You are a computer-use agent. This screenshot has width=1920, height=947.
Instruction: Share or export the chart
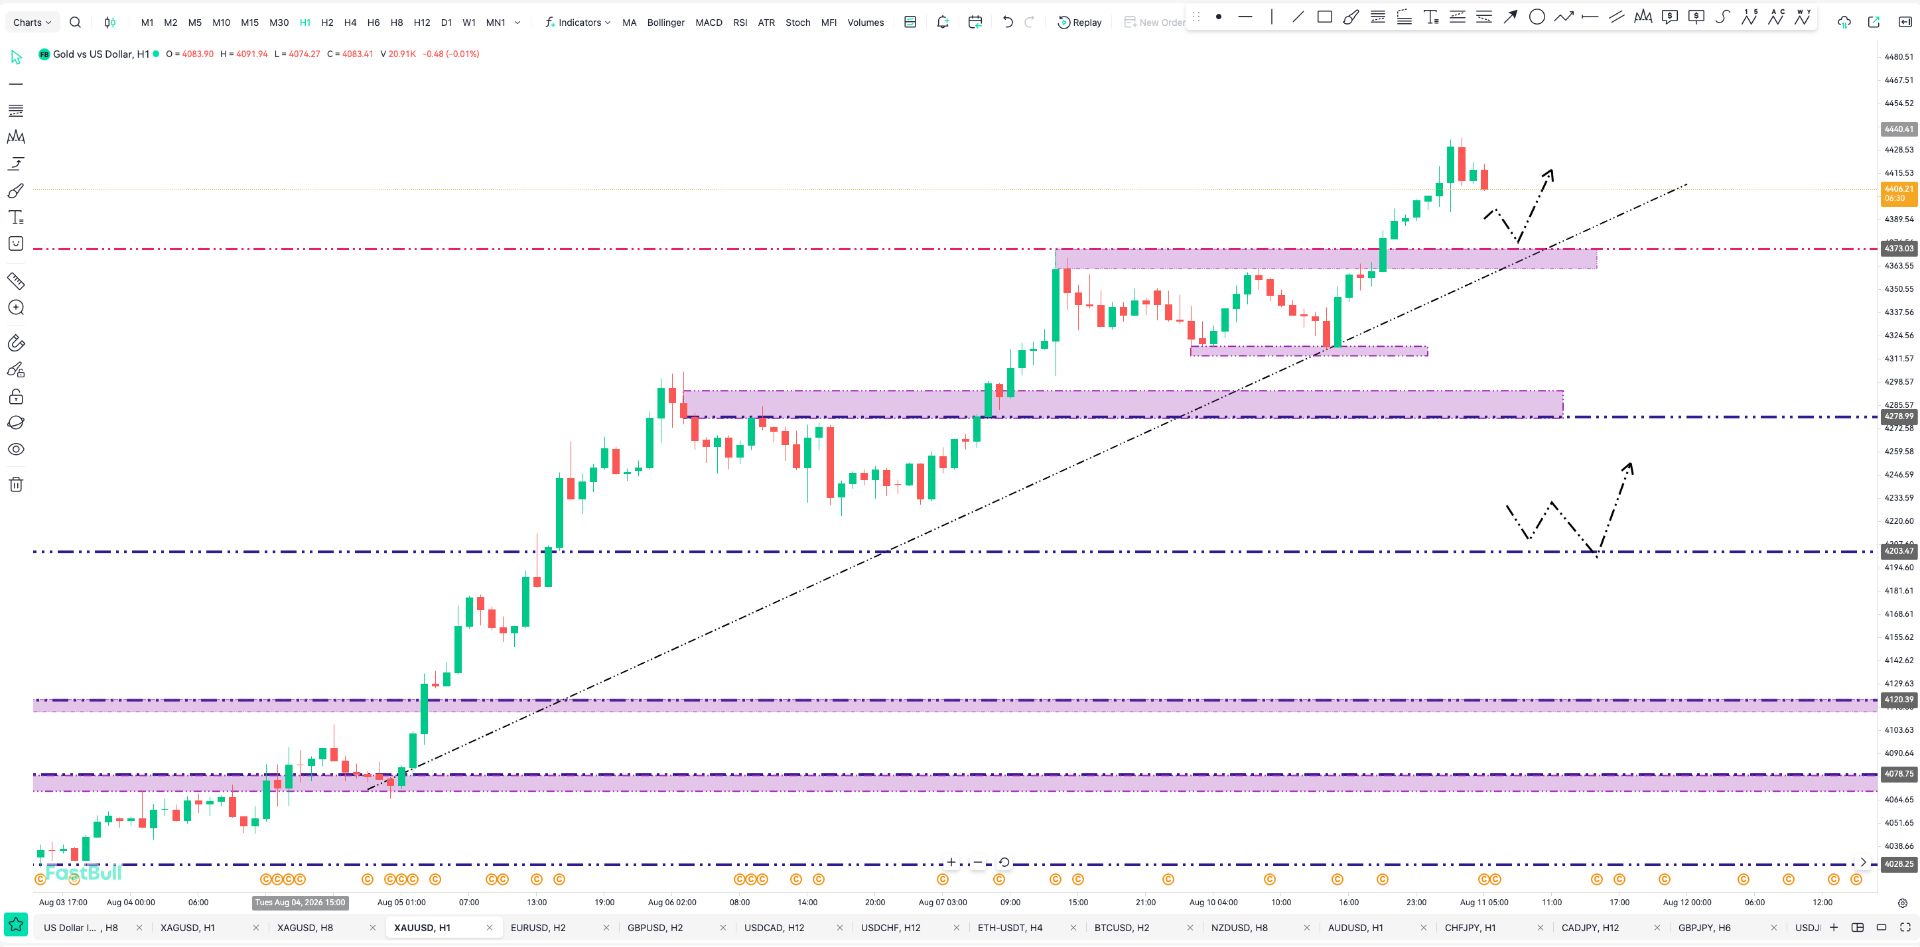[1874, 22]
